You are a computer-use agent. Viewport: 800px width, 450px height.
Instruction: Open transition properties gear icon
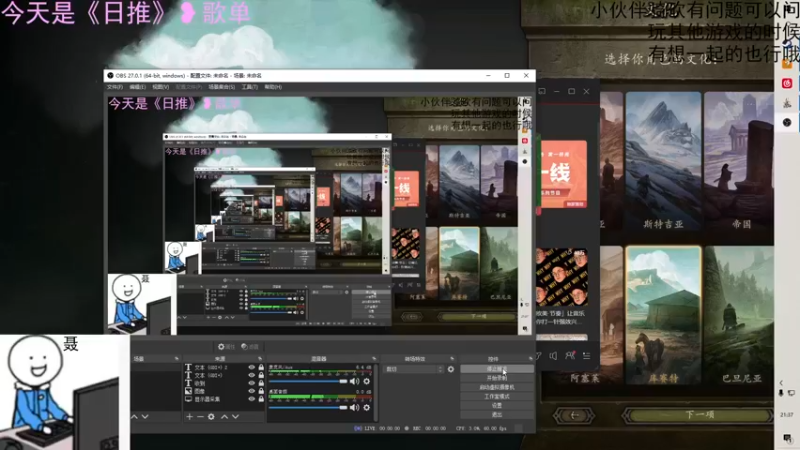click(x=451, y=369)
